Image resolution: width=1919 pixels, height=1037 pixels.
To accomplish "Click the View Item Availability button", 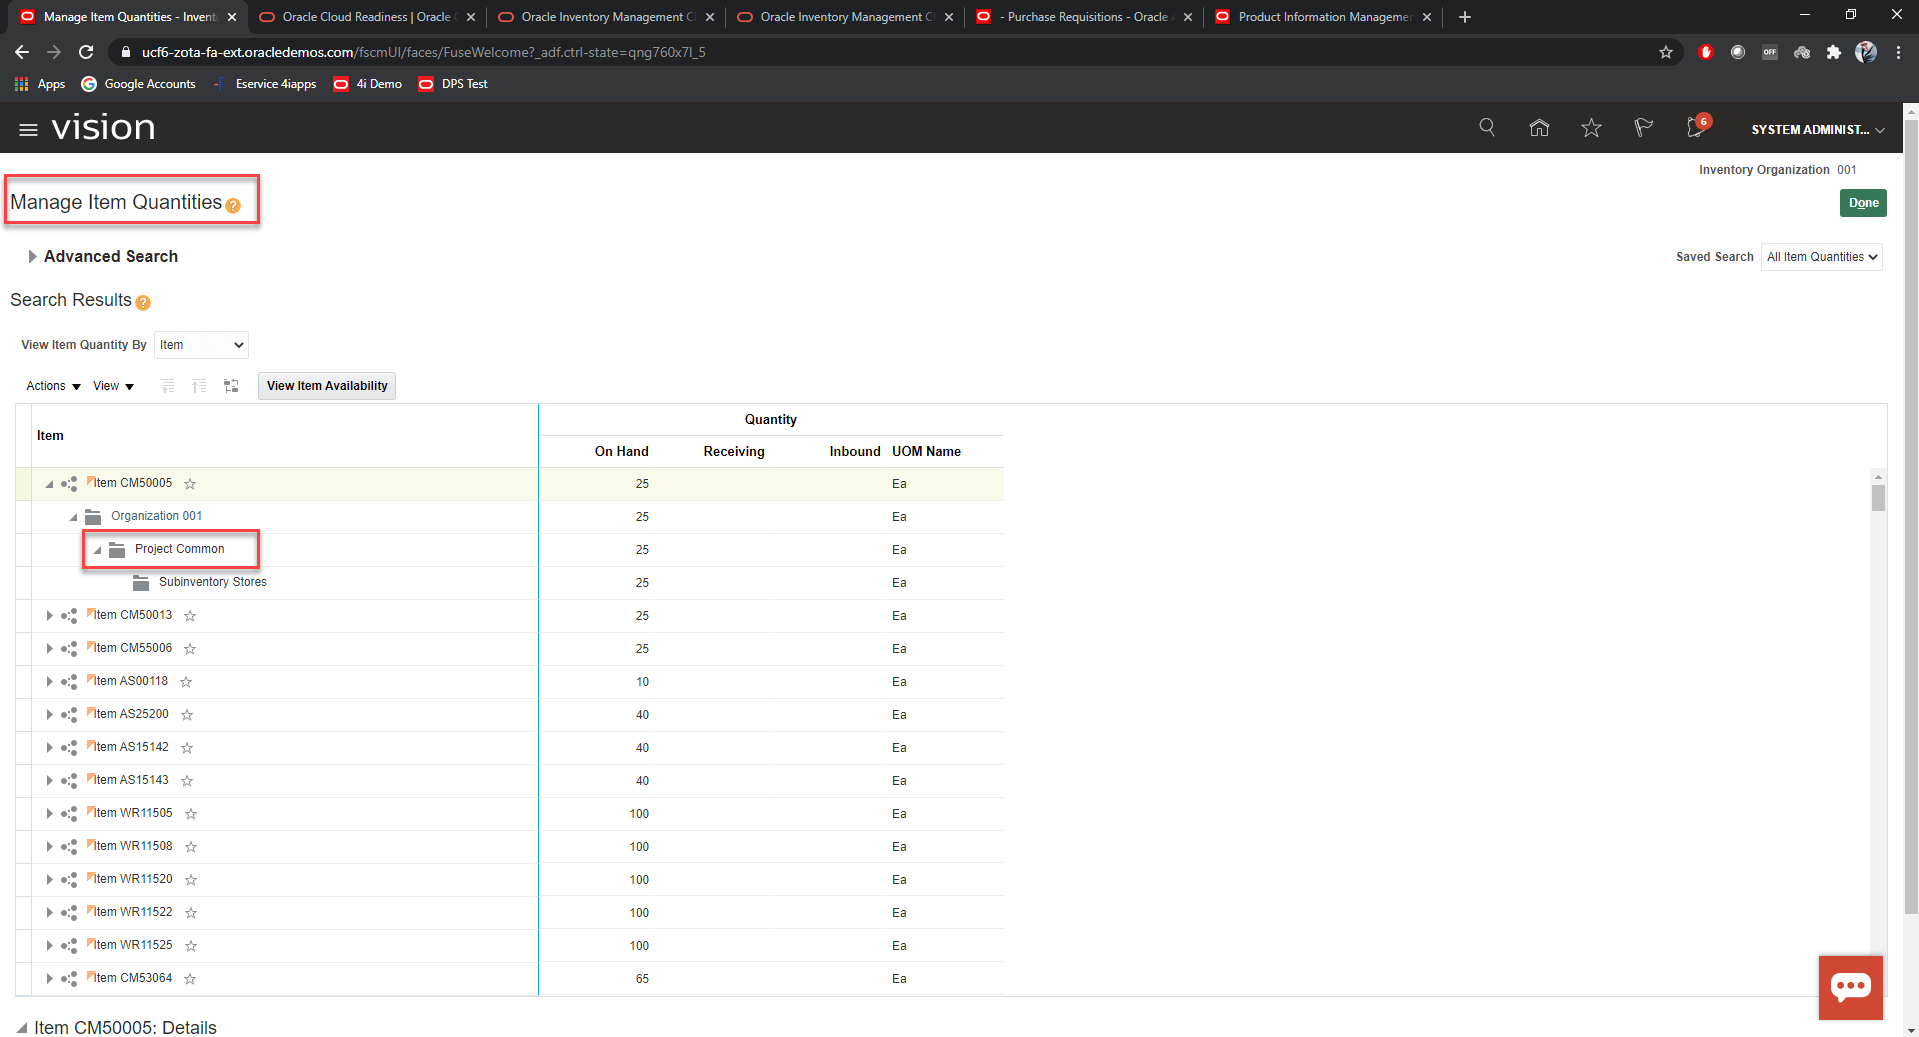I will click(327, 386).
